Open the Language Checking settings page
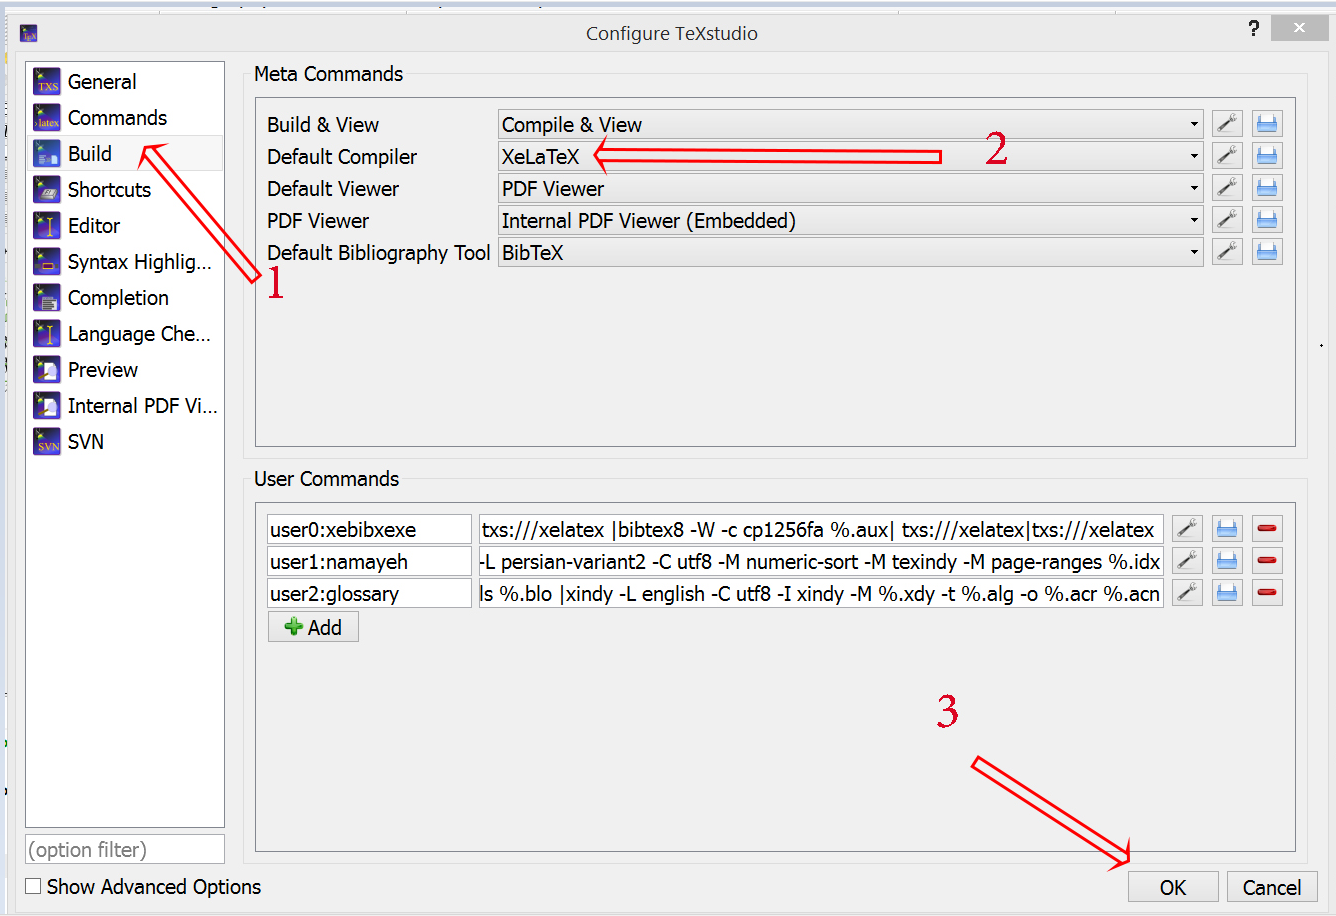This screenshot has width=1336, height=916. [x=125, y=334]
